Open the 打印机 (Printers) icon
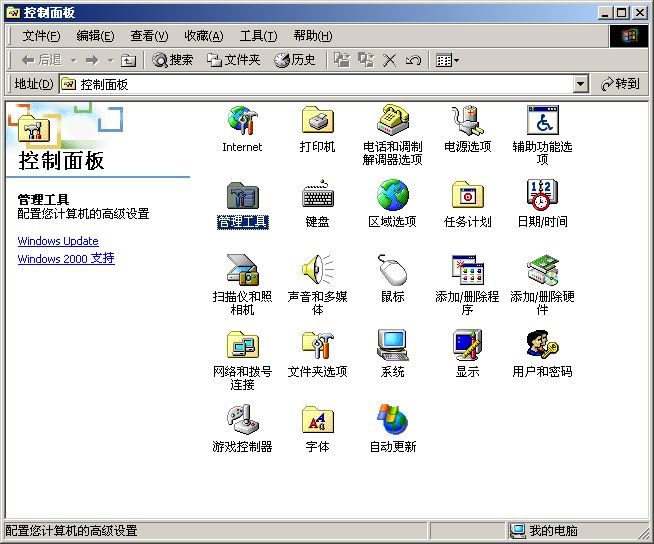Image resolution: width=654 pixels, height=544 pixels. (317, 122)
